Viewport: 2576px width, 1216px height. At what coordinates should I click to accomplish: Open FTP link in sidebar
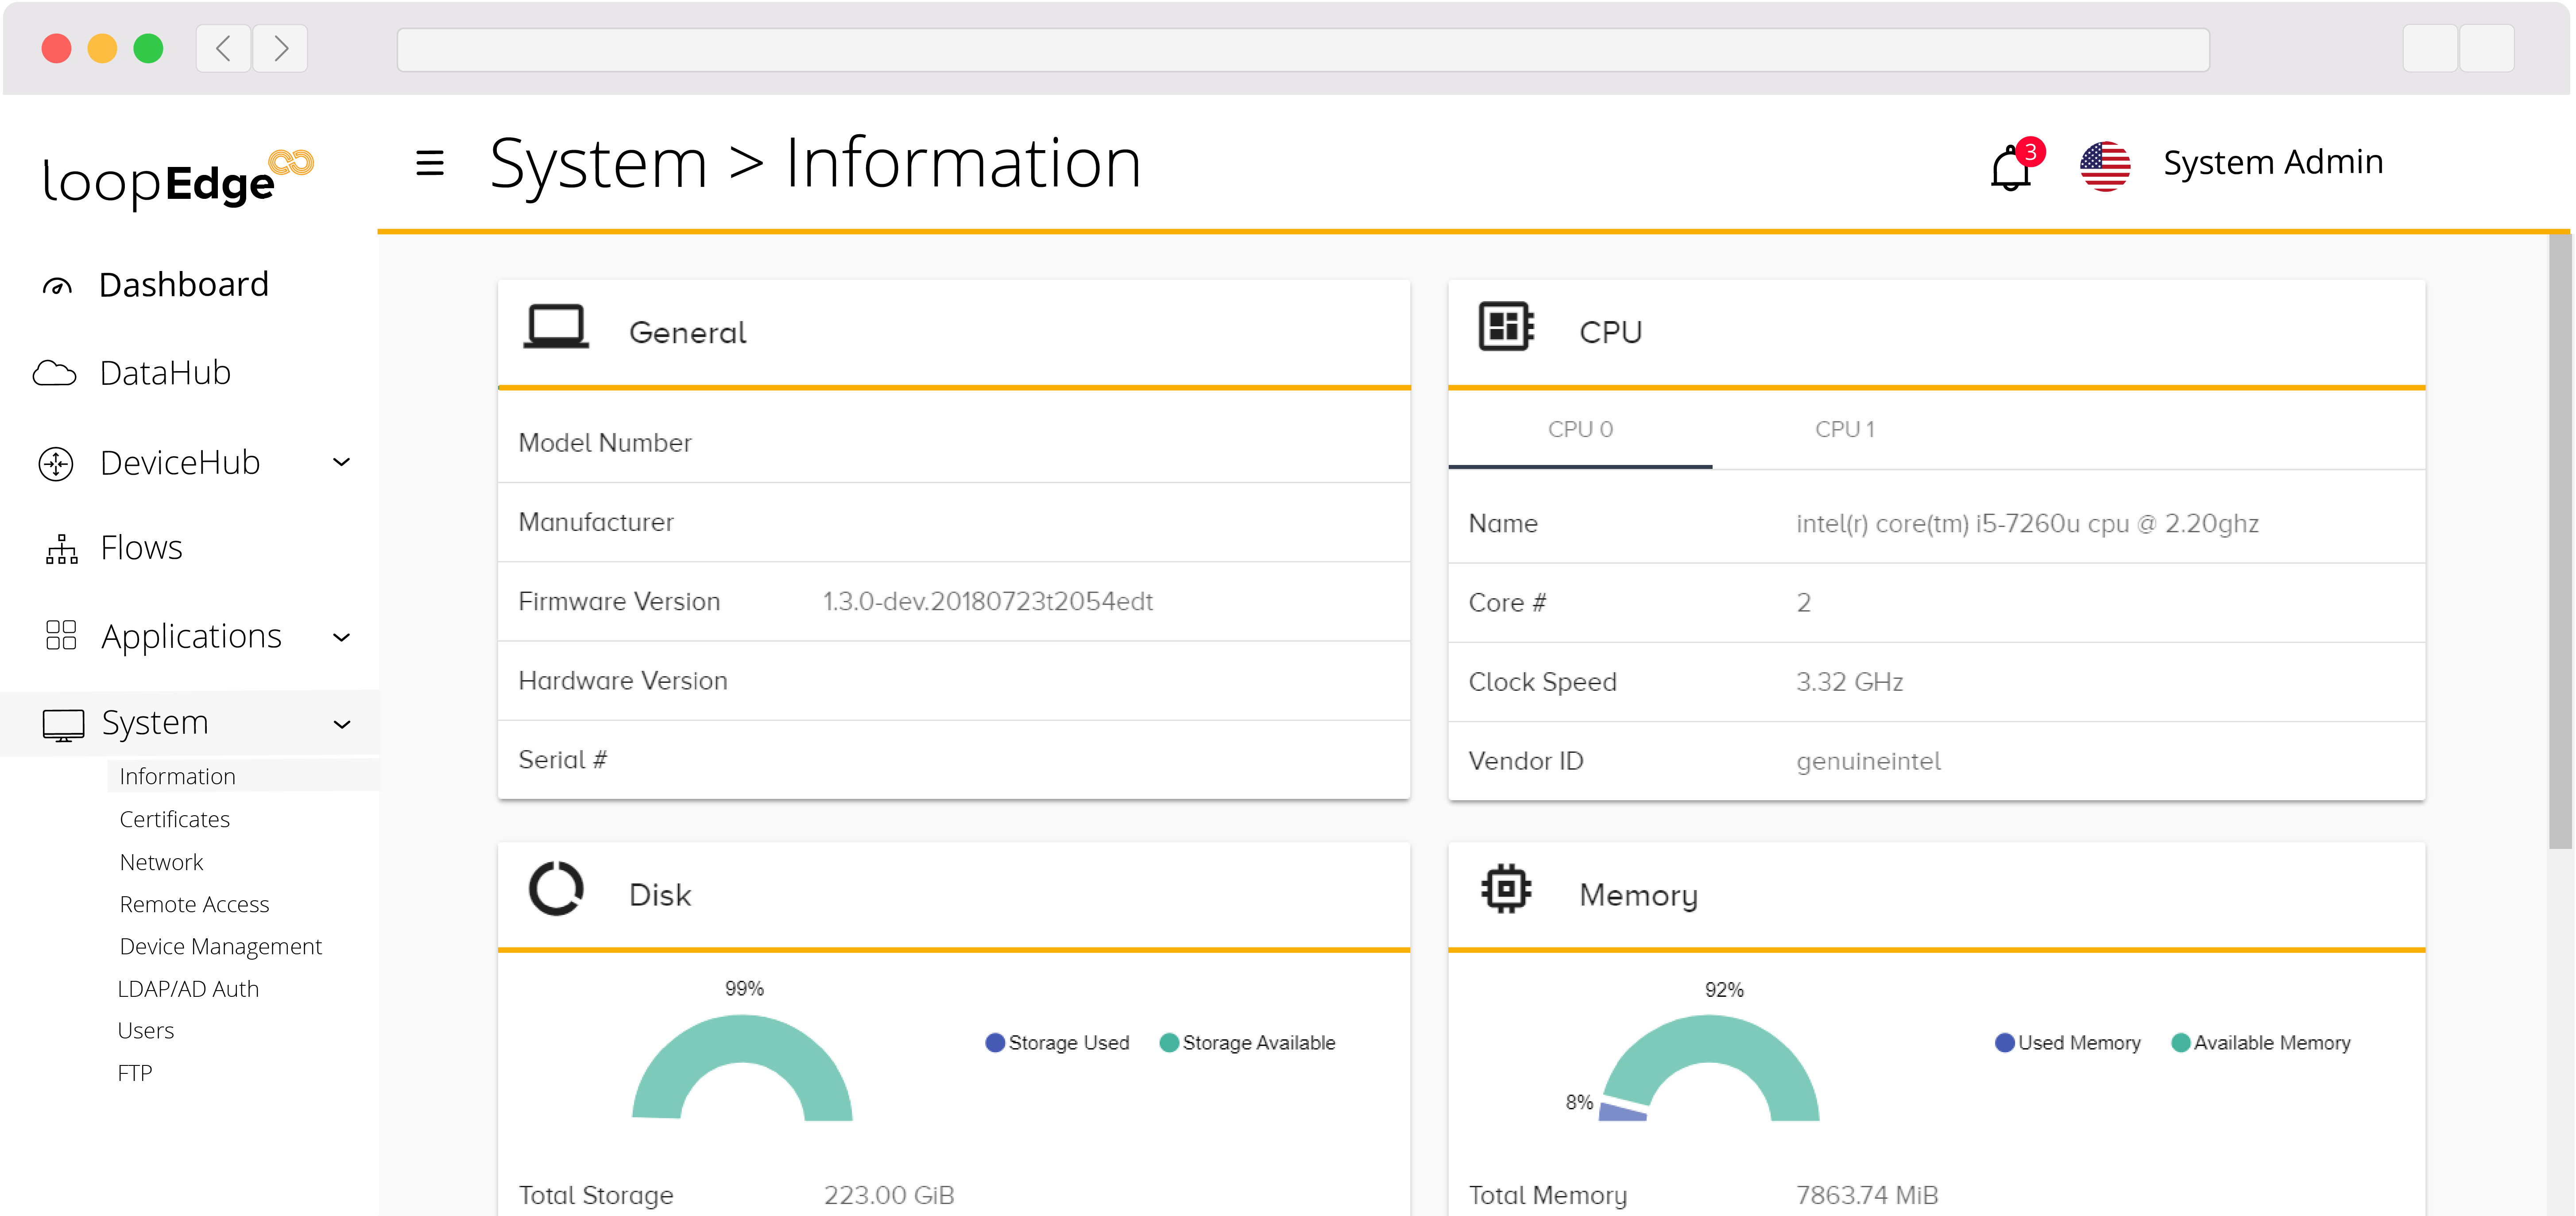pos(135,1073)
